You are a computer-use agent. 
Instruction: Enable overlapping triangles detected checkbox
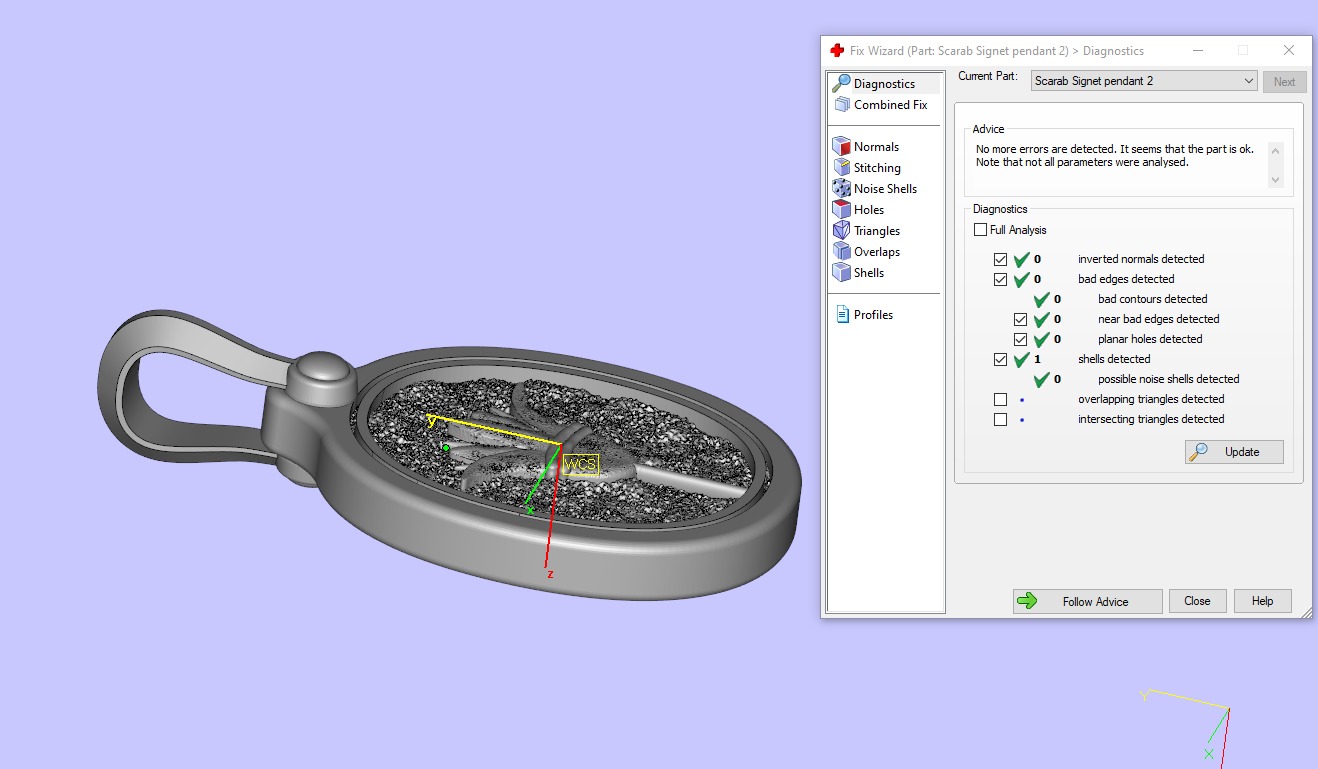(1000, 400)
